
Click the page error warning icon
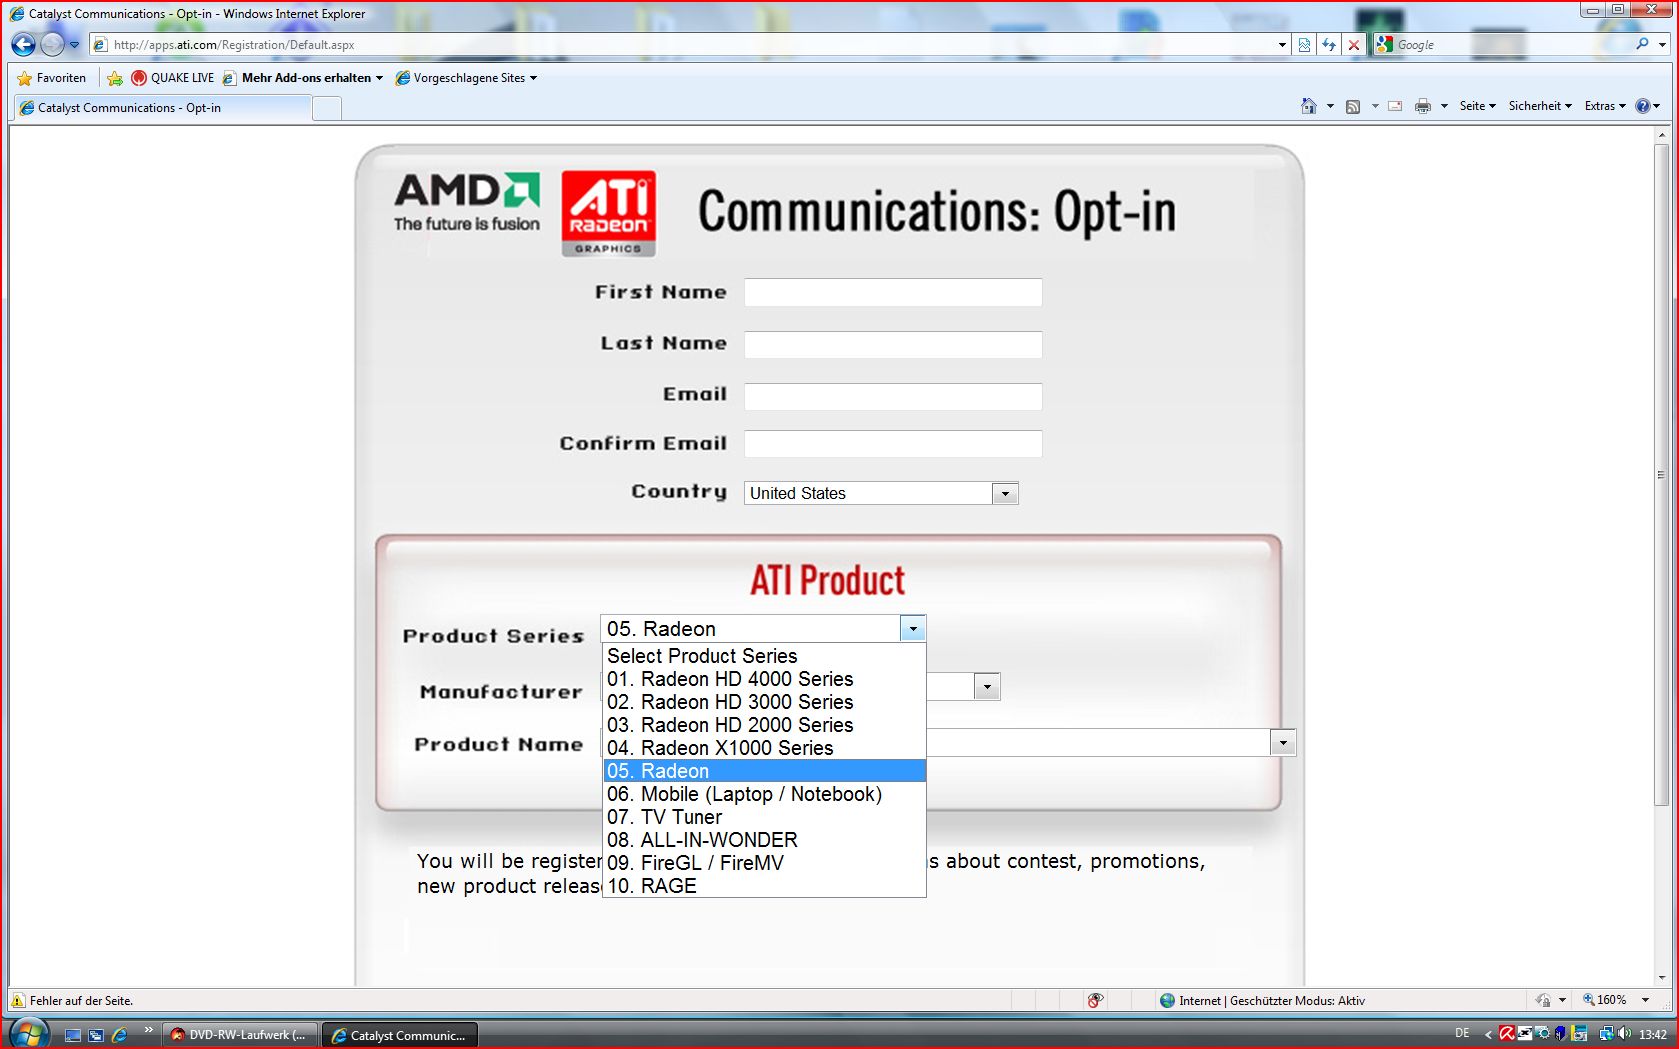pos(17,1000)
